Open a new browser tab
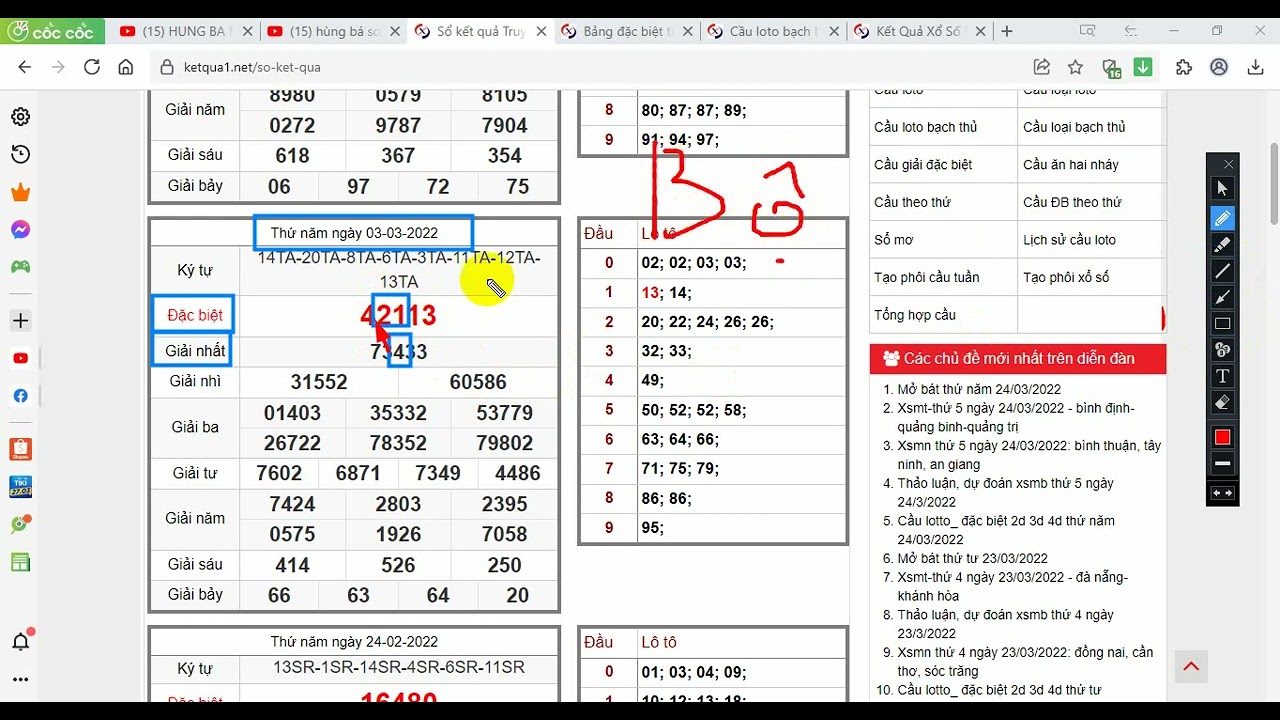This screenshot has height=720, width=1280. [x=1007, y=32]
